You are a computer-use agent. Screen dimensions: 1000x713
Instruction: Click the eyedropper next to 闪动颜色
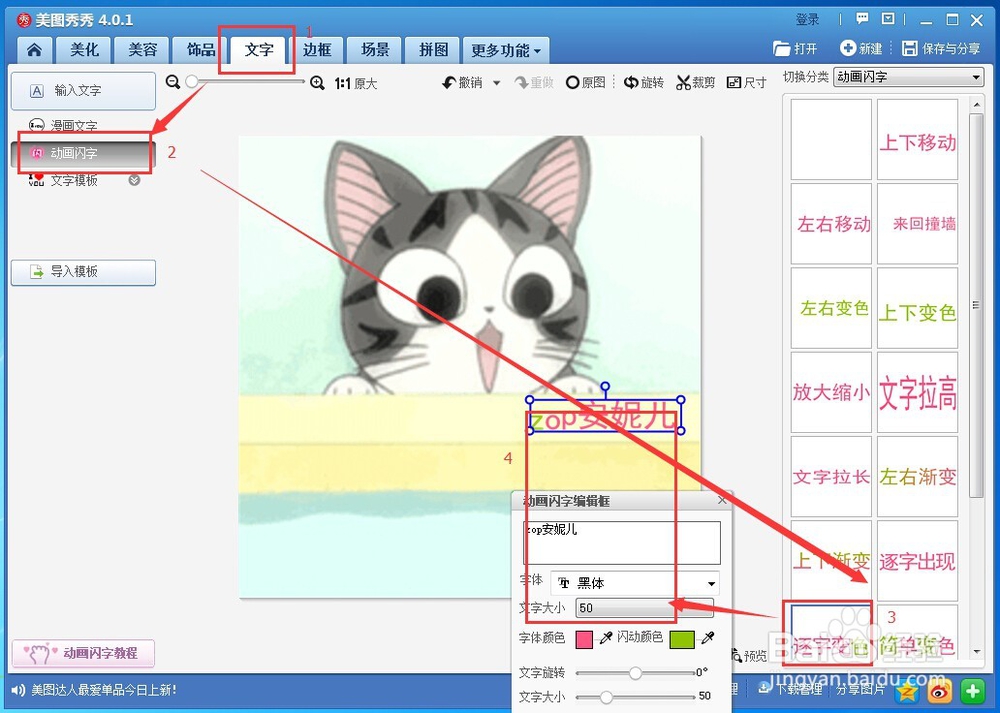click(x=707, y=638)
